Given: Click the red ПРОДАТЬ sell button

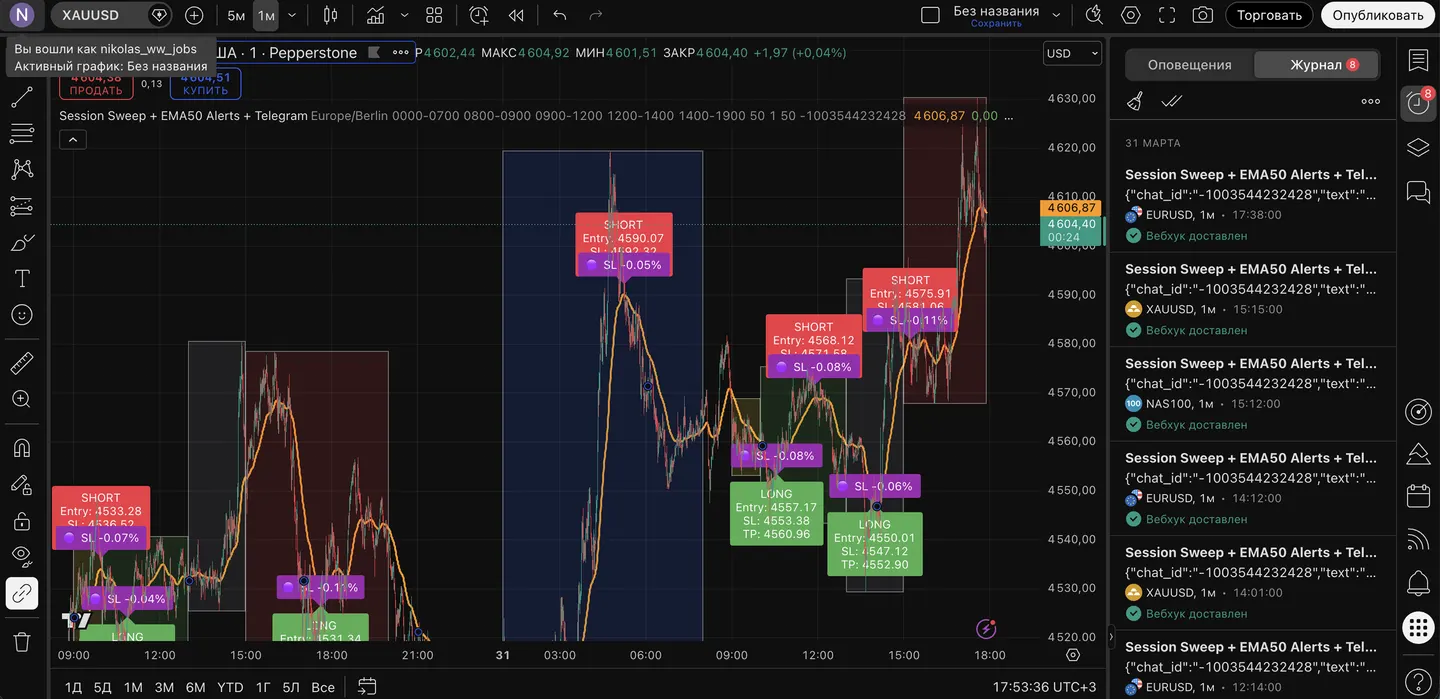Looking at the screenshot, I should pyautogui.click(x=96, y=84).
